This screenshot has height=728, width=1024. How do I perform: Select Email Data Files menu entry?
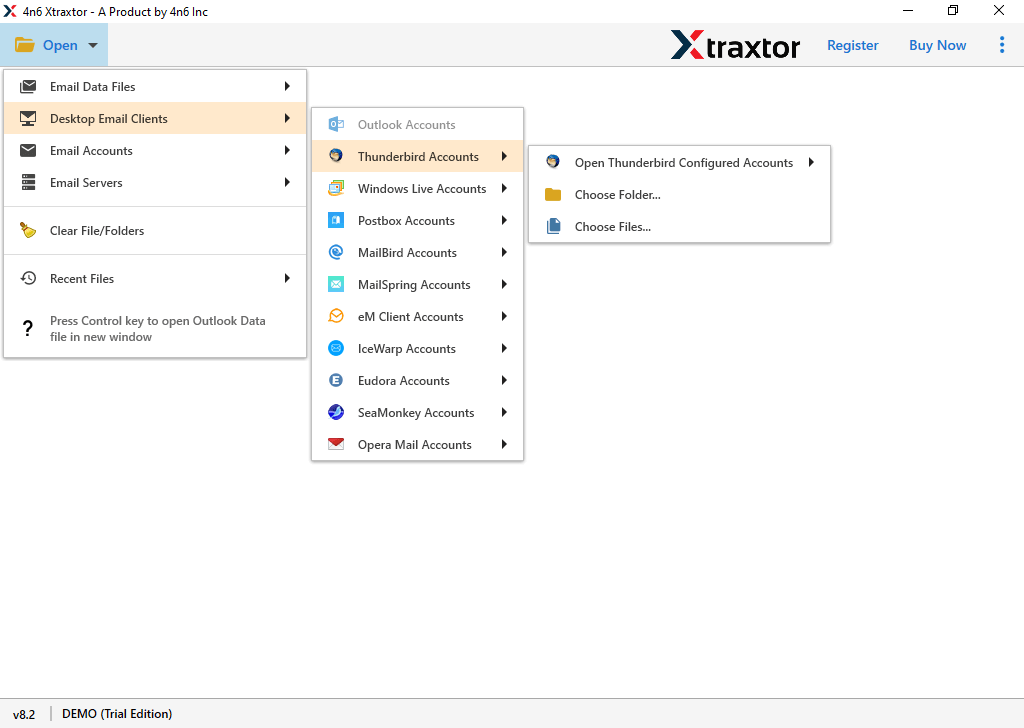93,87
